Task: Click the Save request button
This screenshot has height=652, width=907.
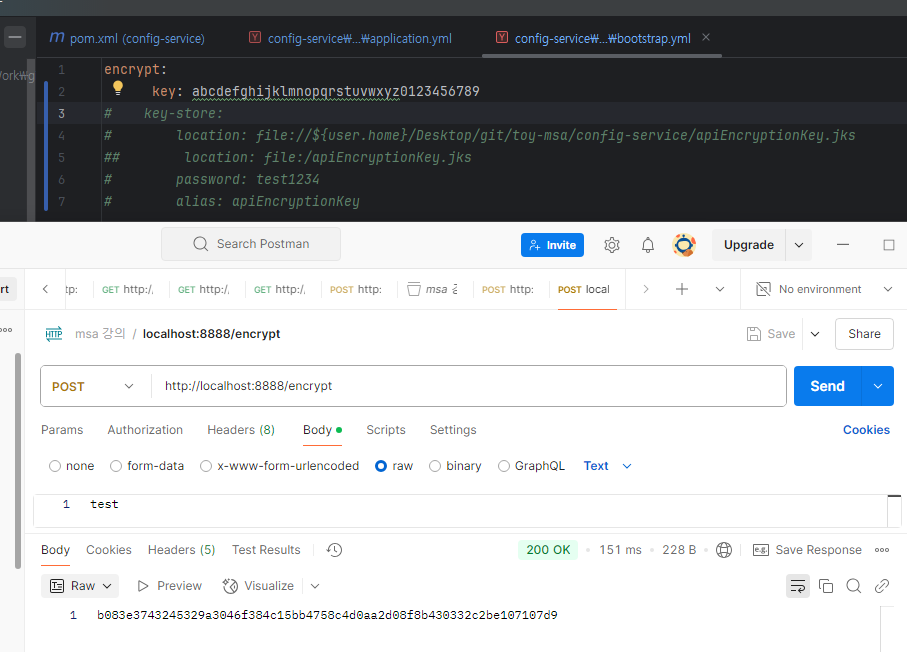Action: [x=771, y=334]
